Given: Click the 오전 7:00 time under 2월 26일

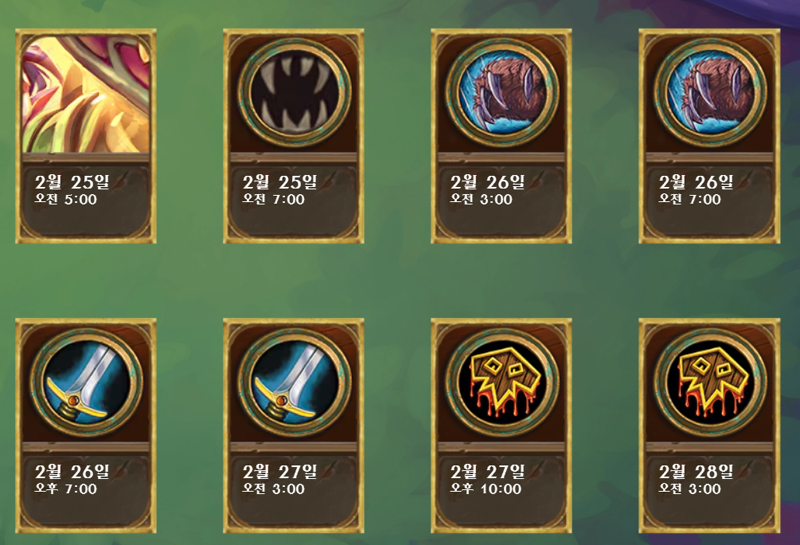Looking at the screenshot, I should coord(689,200).
